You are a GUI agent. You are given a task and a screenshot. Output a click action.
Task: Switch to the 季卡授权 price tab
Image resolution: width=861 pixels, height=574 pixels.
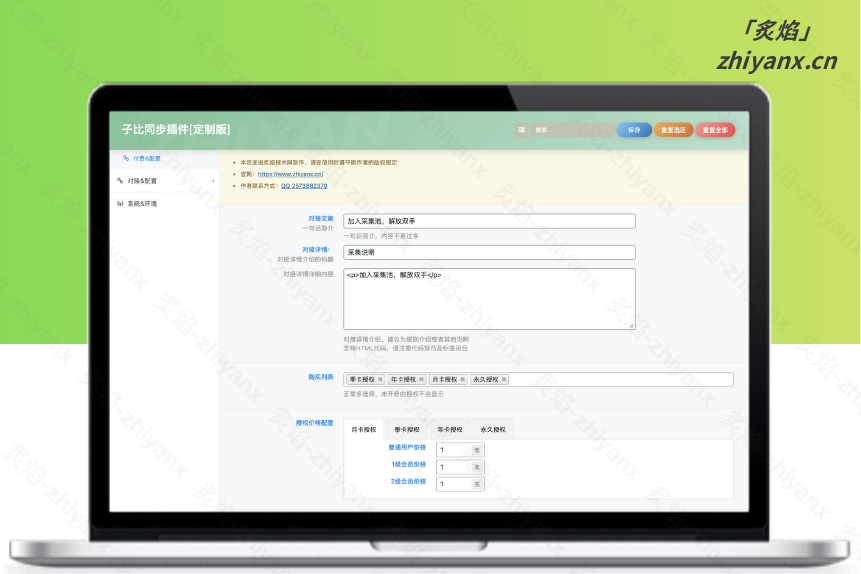coord(407,430)
